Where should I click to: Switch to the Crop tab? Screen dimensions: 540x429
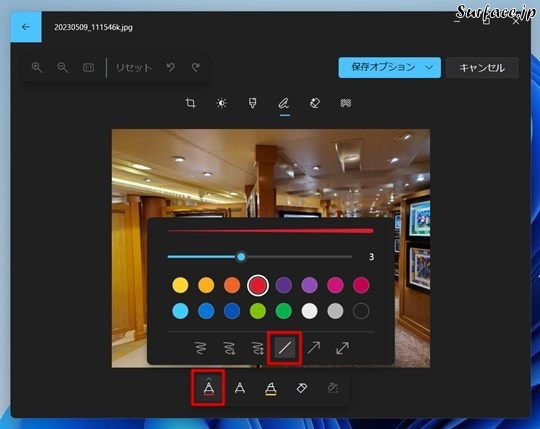(x=190, y=103)
